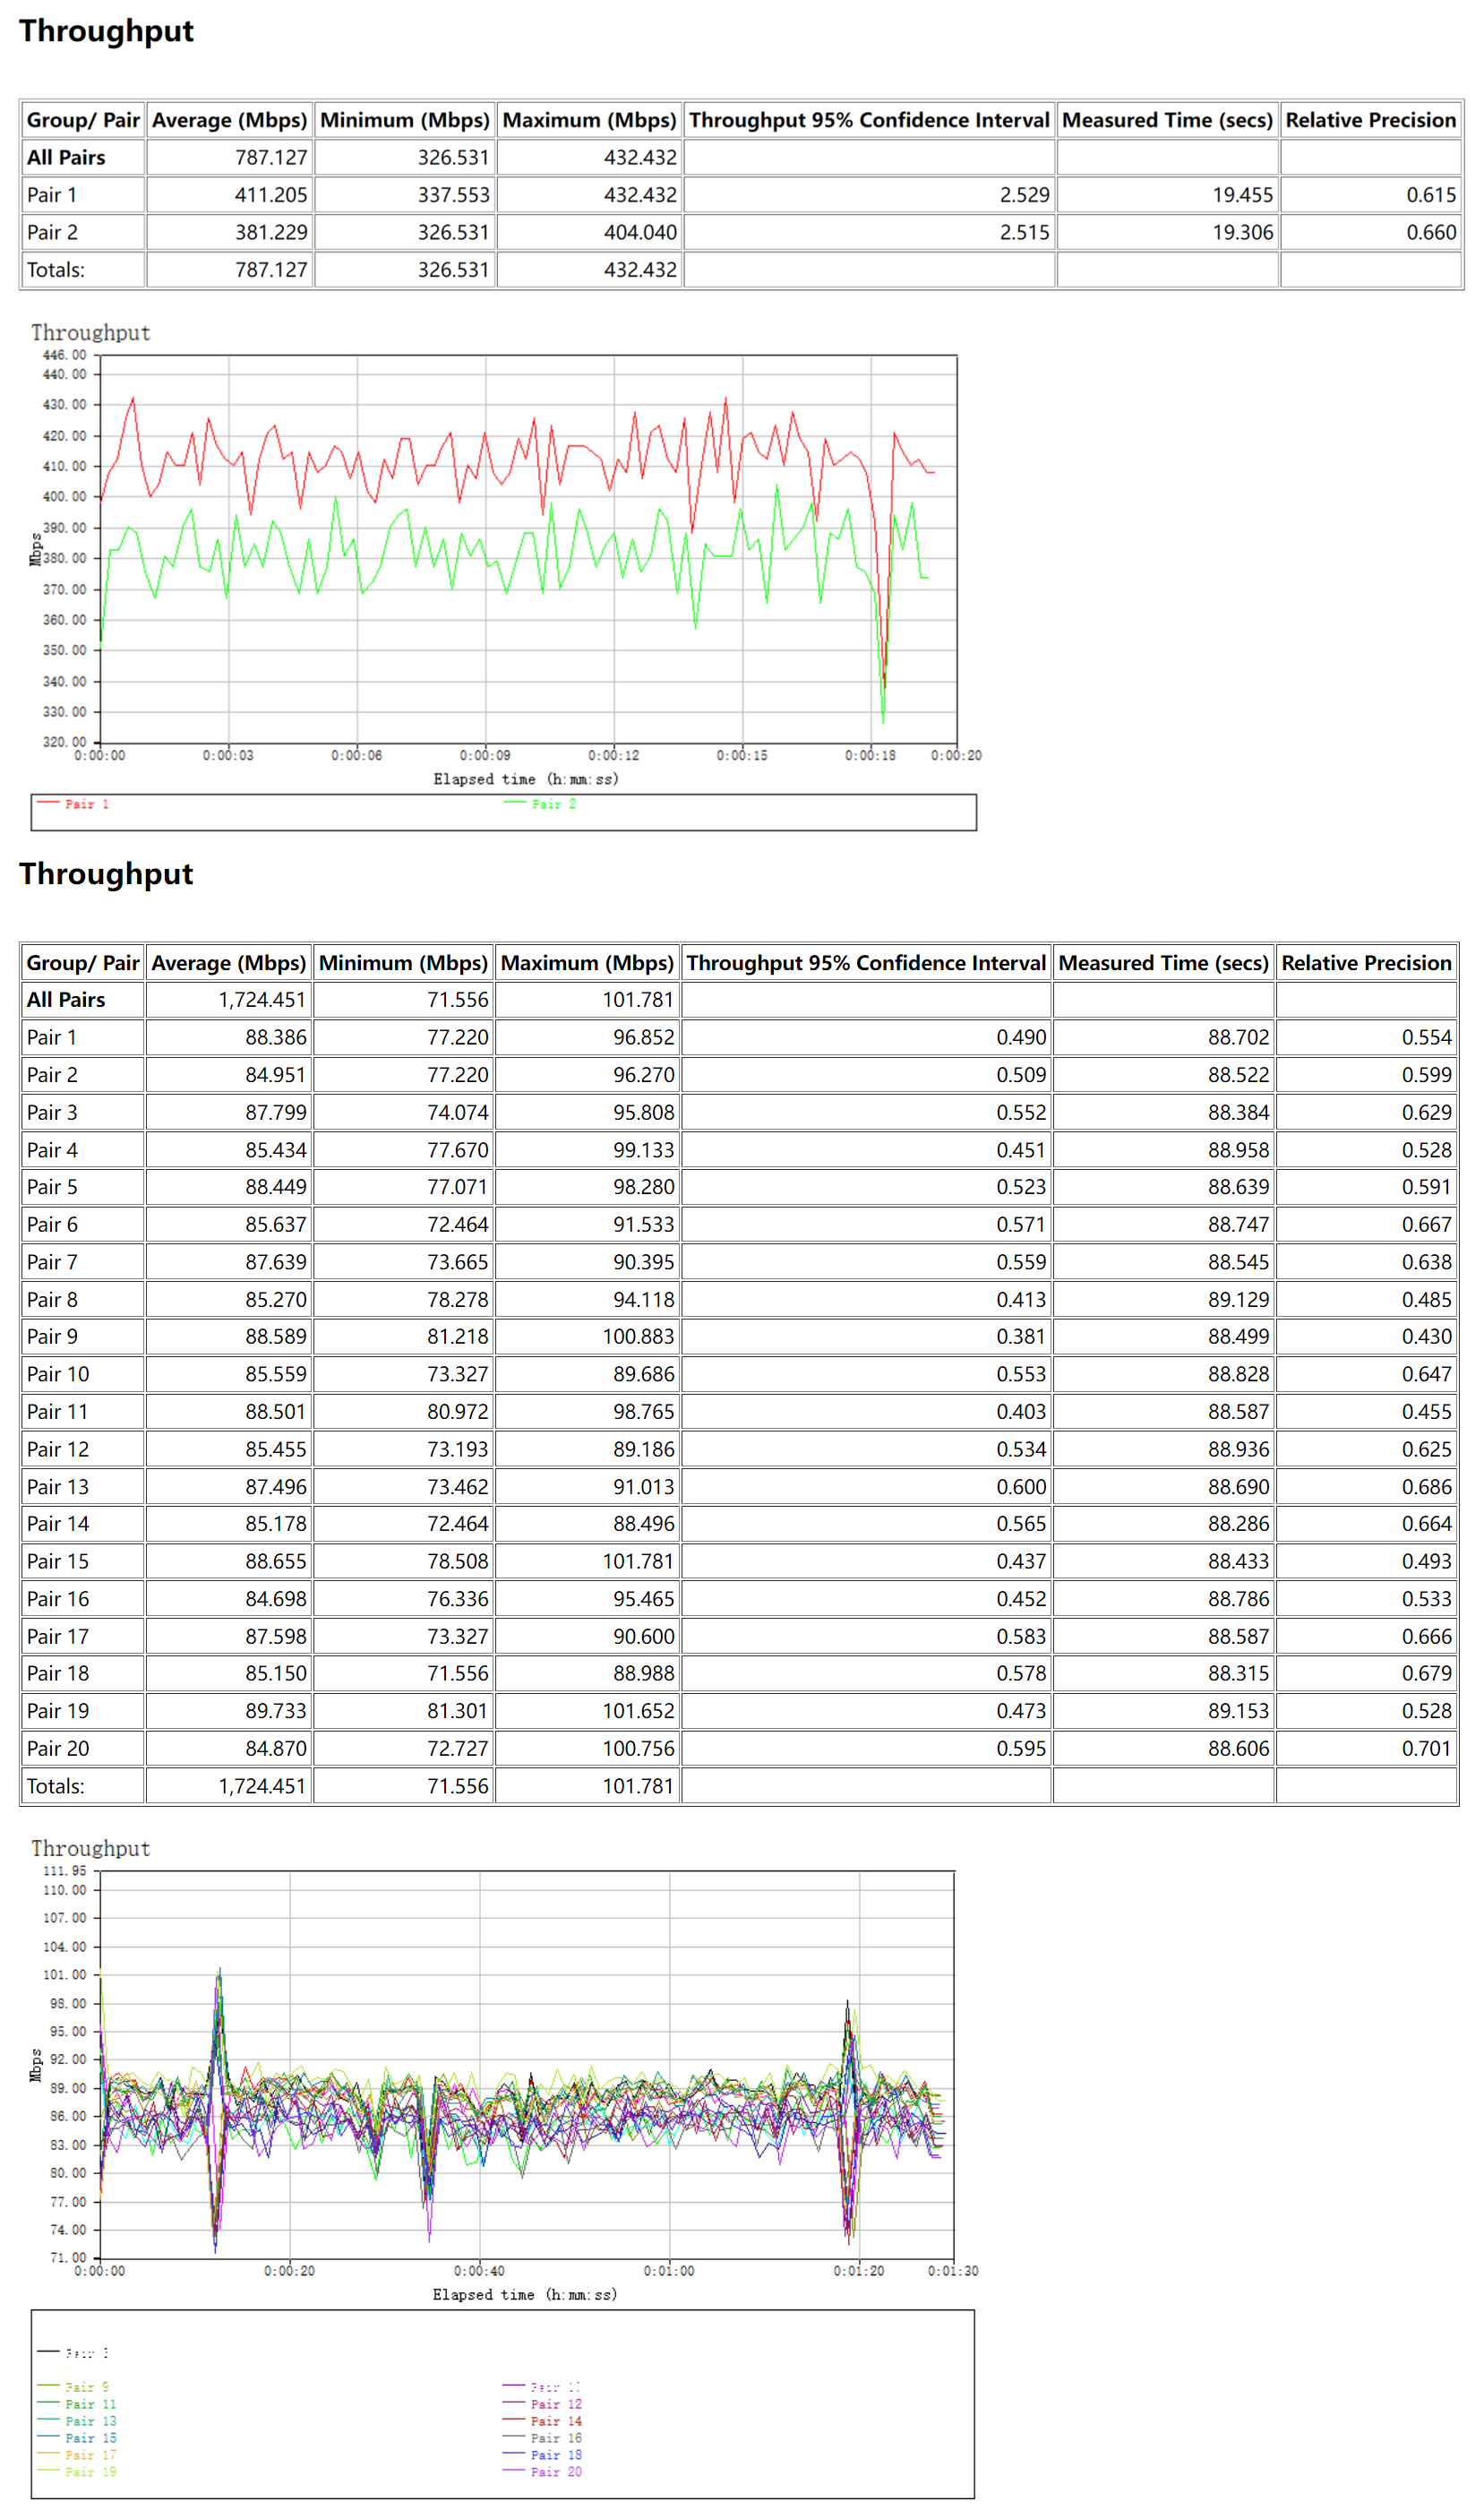Select minimum value 78.508
Viewport: 1484px width, 2519px height.
coord(403,1561)
